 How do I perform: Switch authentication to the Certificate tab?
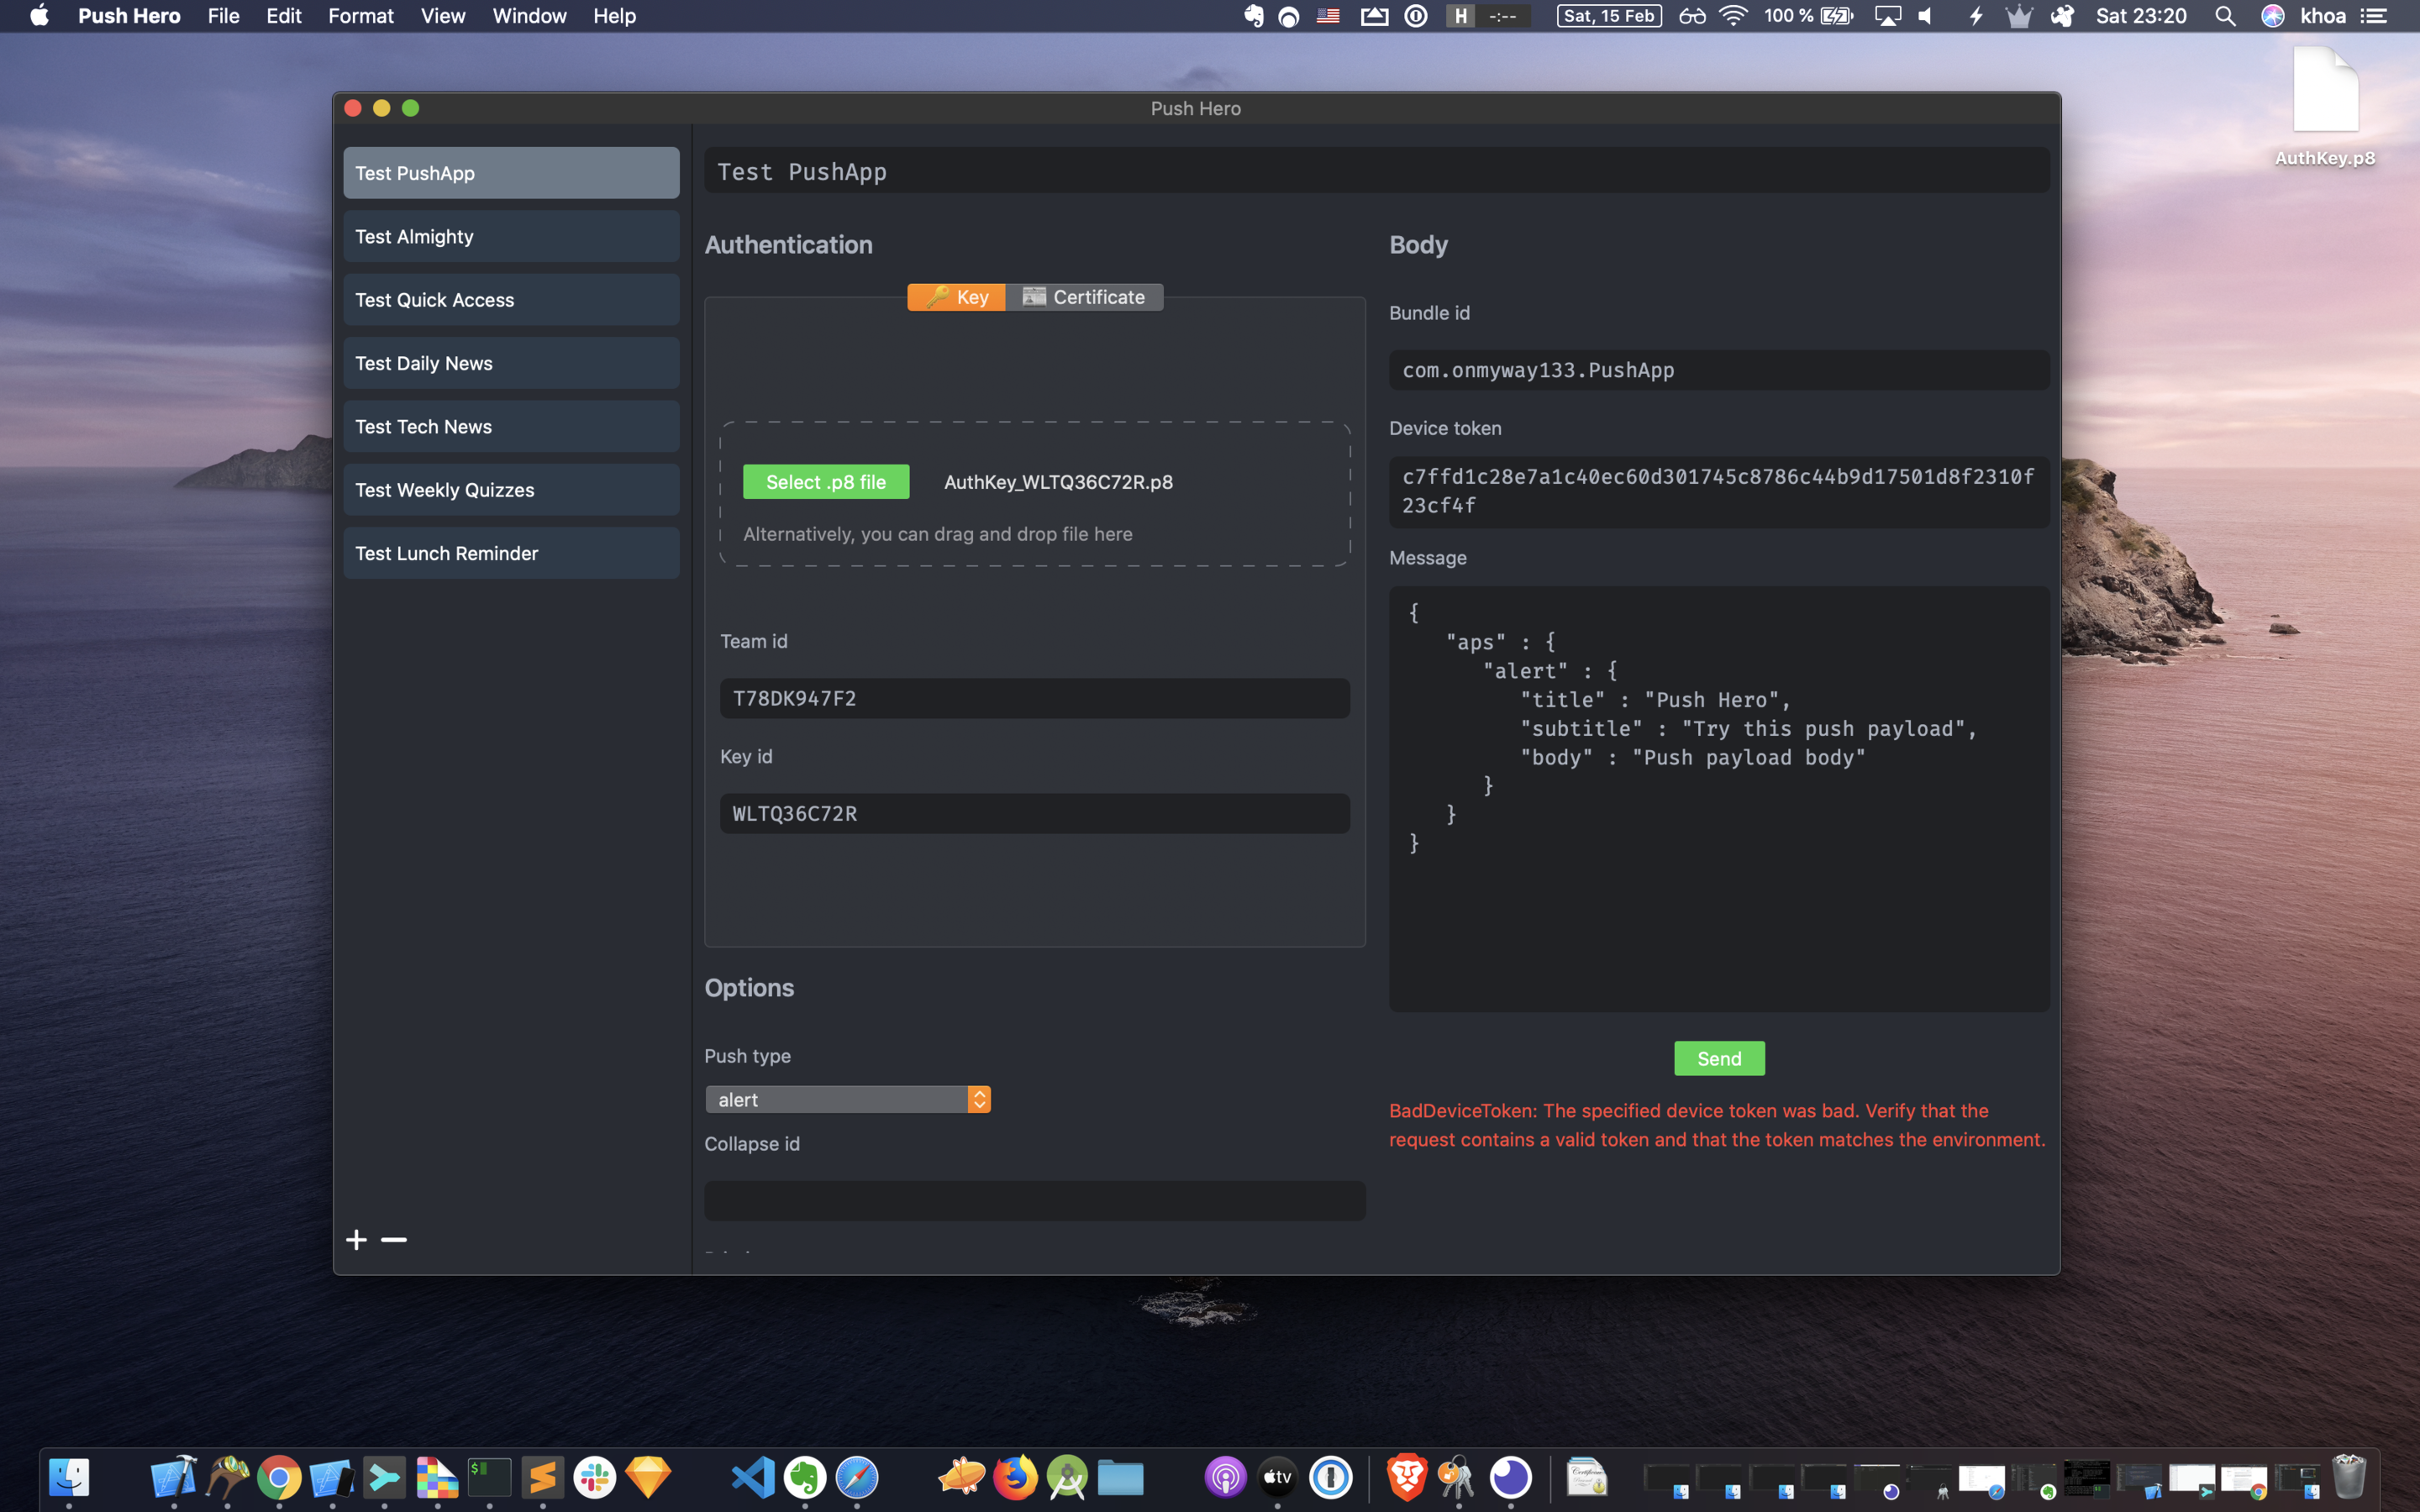tap(1084, 297)
